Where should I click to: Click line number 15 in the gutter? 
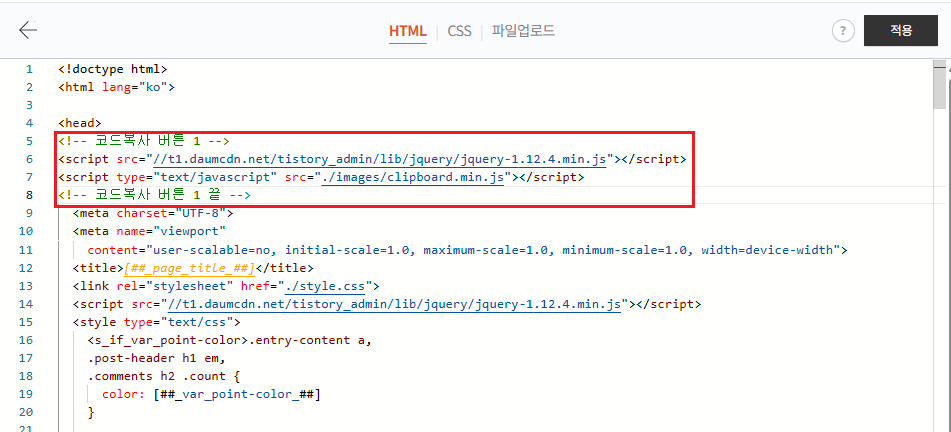coord(27,322)
